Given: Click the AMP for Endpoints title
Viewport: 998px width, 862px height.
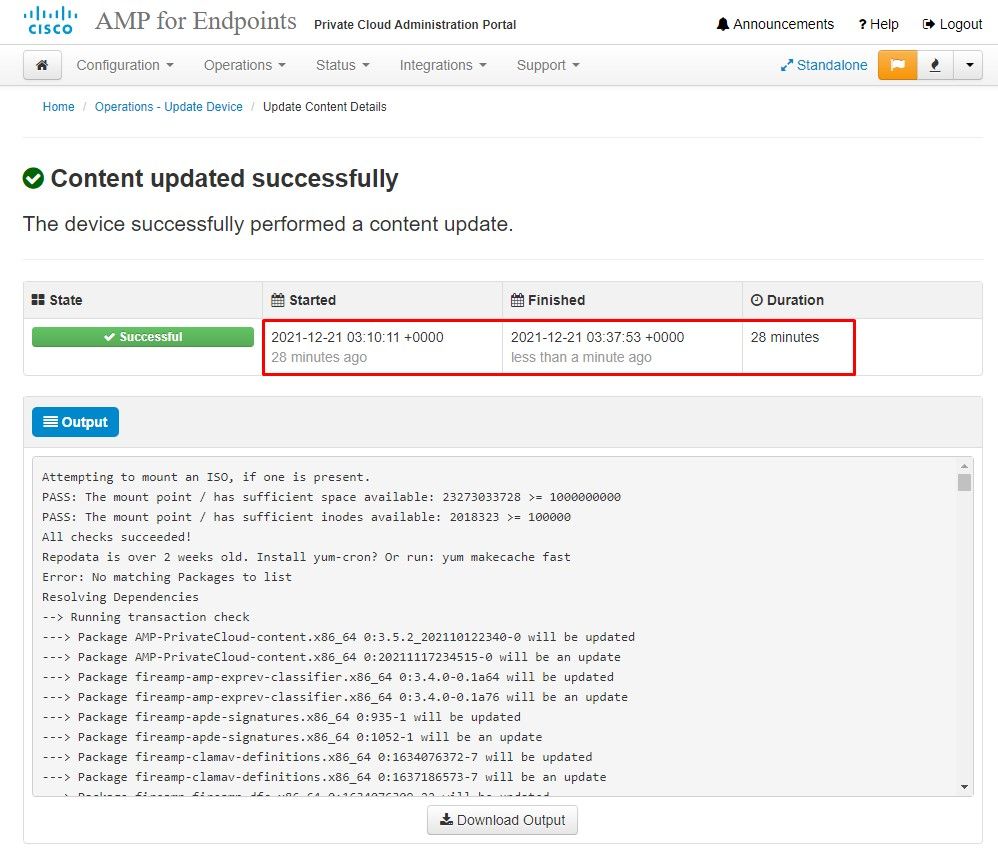Looking at the screenshot, I should point(196,21).
